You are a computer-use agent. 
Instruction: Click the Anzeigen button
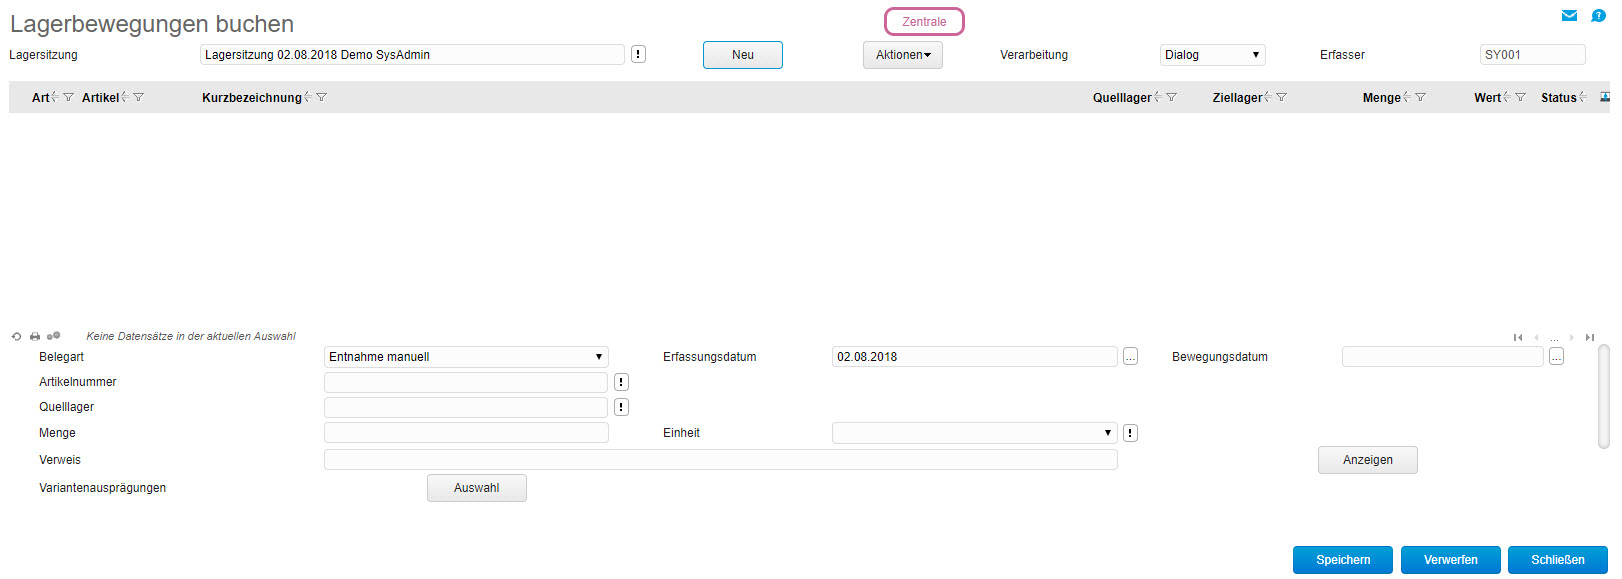[x=1368, y=460]
